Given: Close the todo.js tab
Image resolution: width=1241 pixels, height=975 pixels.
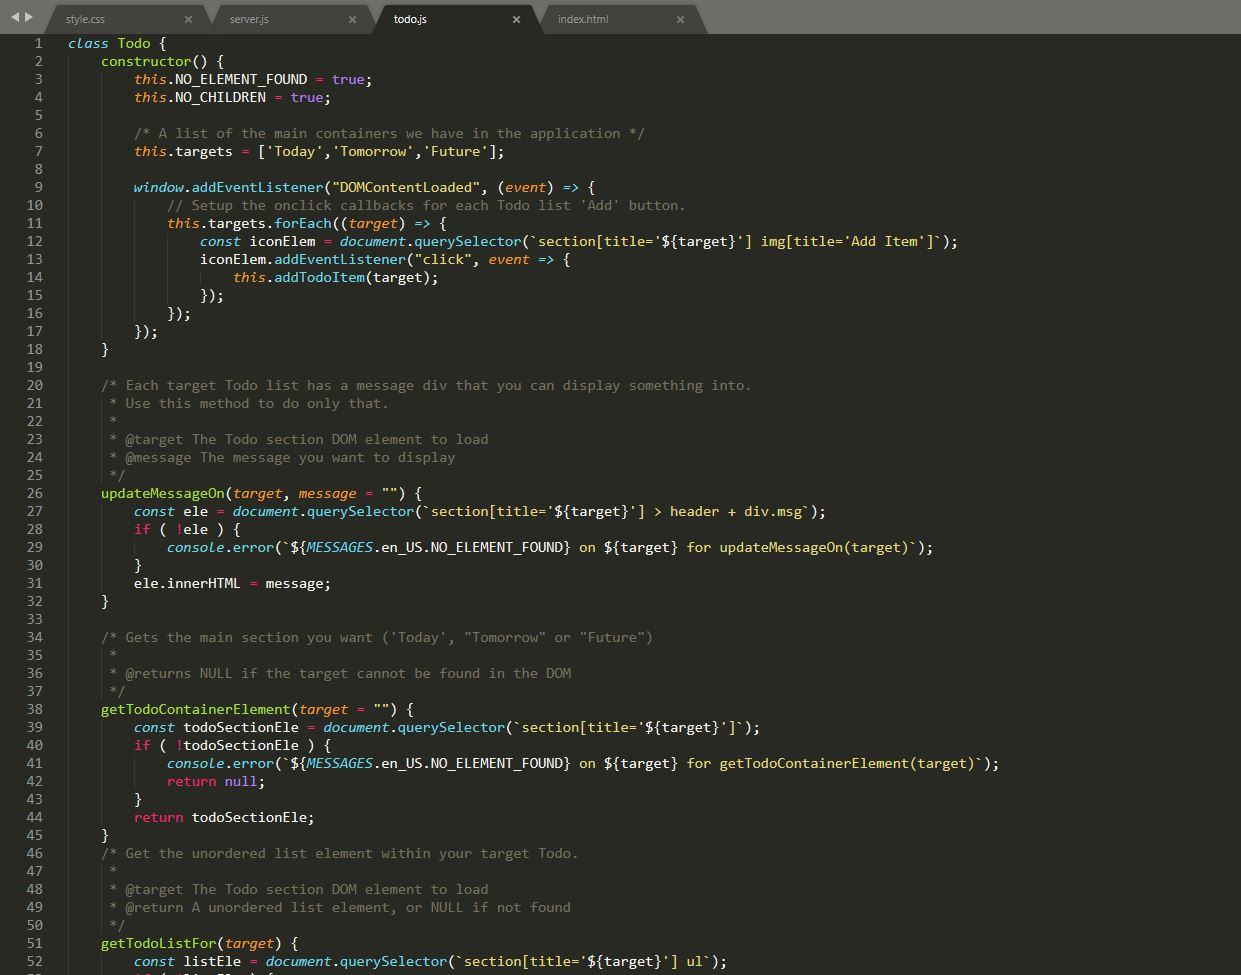Looking at the screenshot, I should (x=516, y=19).
